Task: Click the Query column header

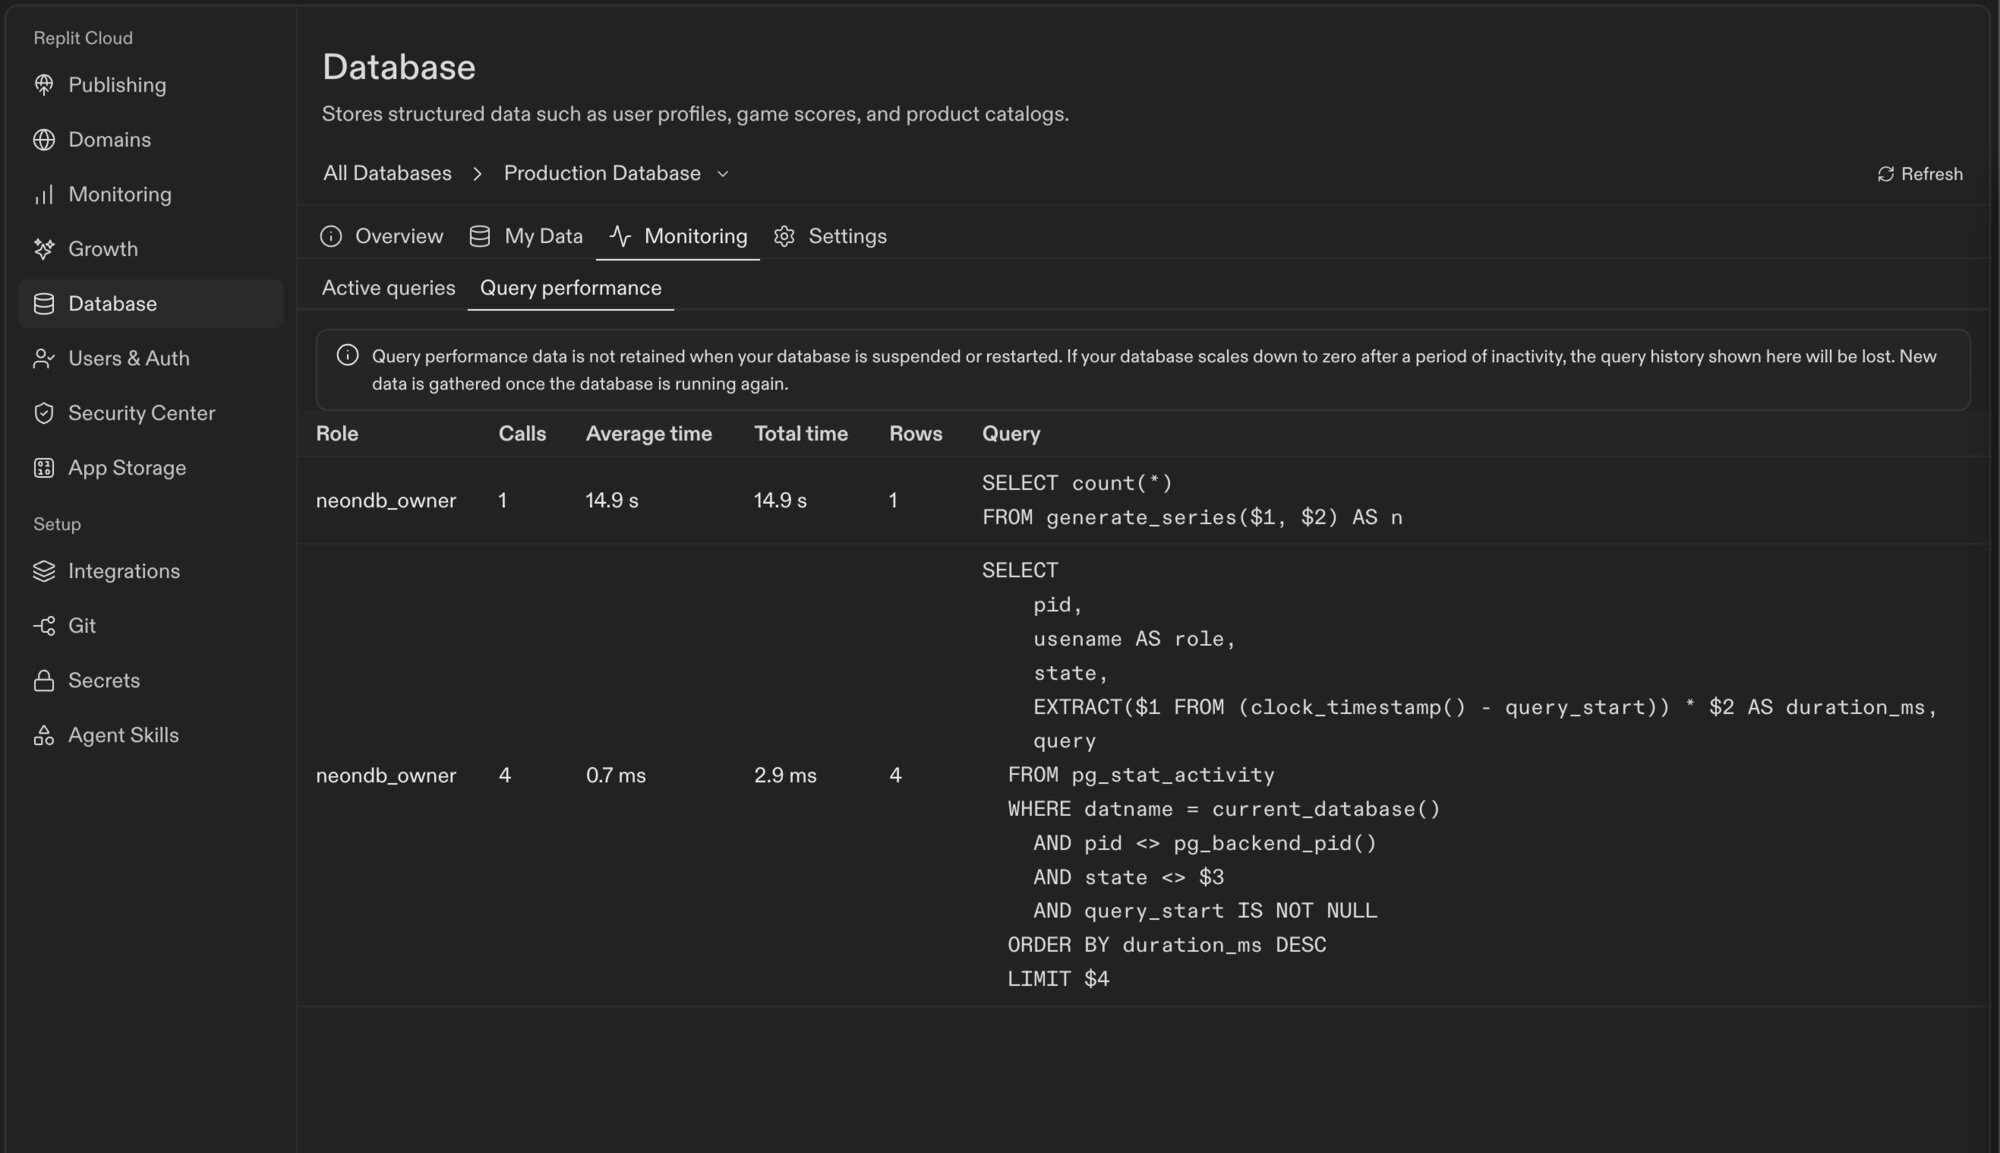Action: pyautogui.click(x=1011, y=434)
